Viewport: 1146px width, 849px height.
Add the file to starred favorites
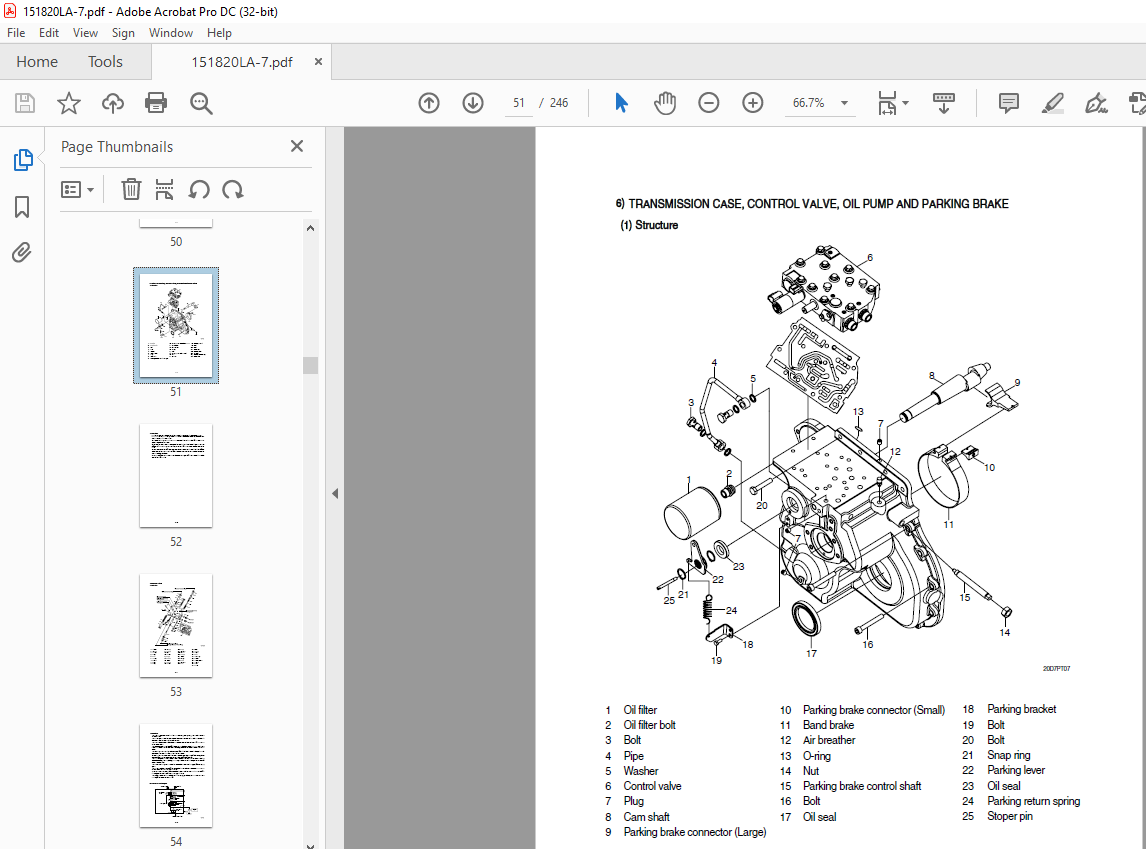[x=69, y=103]
